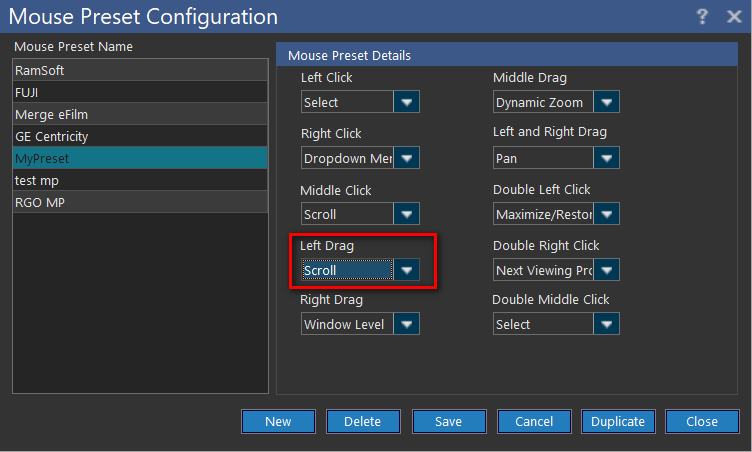Image resolution: width=752 pixels, height=452 pixels.
Task: Delete the selected mouse preset
Action: pyautogui.click(x=363, y=421)
